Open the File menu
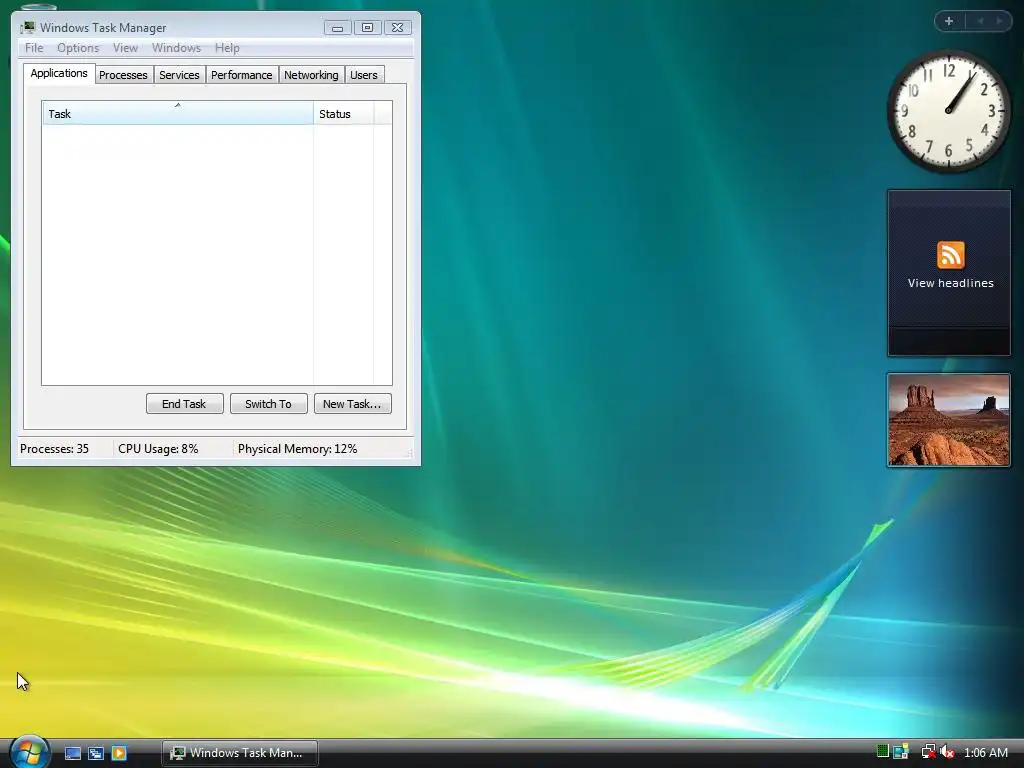This screenshot has height=768, width=1024. [34, 48]
